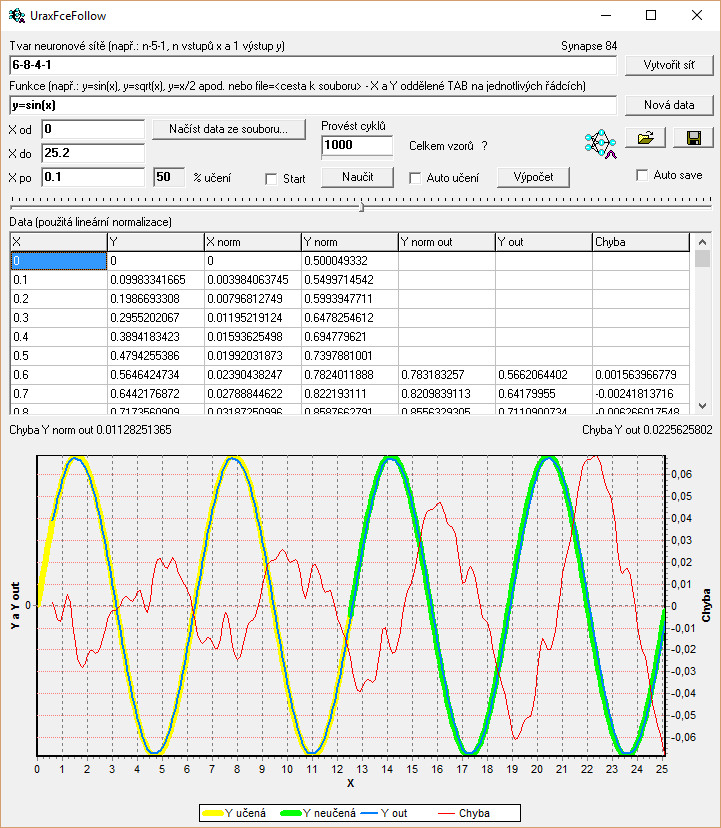Screen dimensions: 721x828
Task: Train network with Naučit button
Action: [358, 177]
